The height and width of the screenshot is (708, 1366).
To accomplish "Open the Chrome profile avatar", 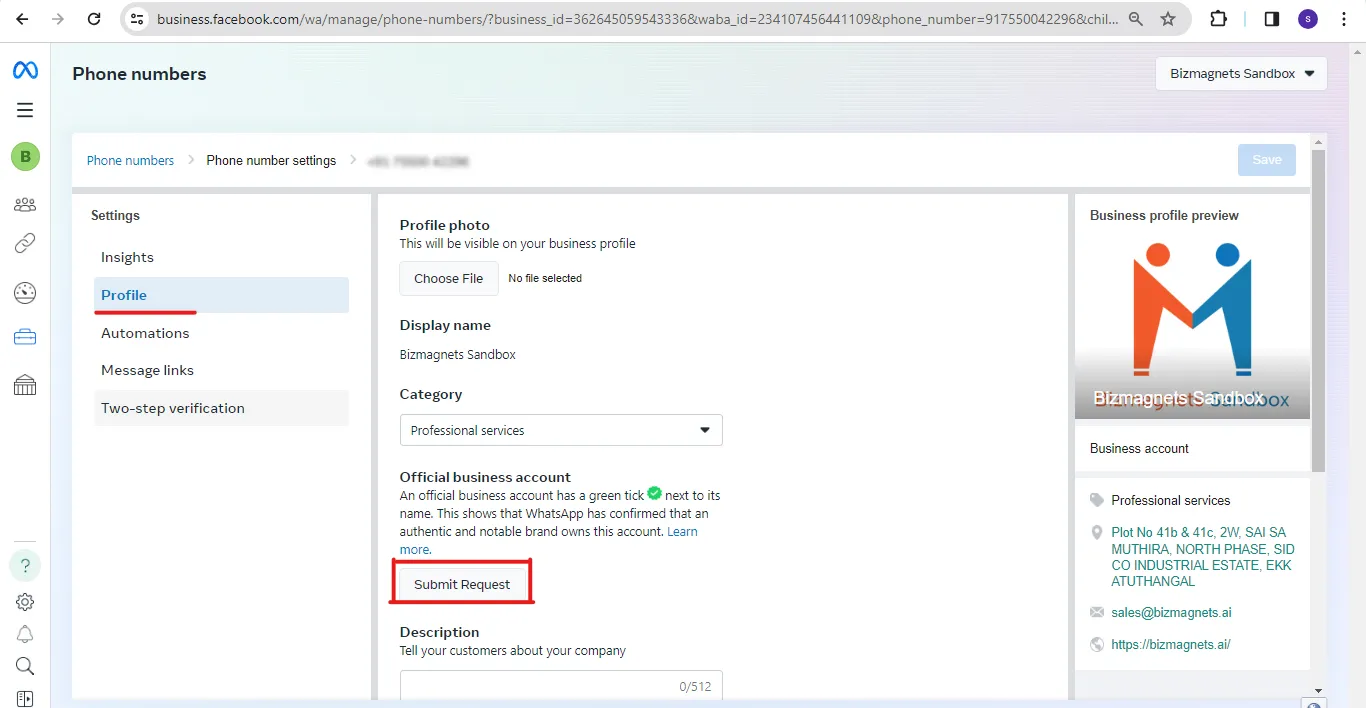I will [1308, 19].
